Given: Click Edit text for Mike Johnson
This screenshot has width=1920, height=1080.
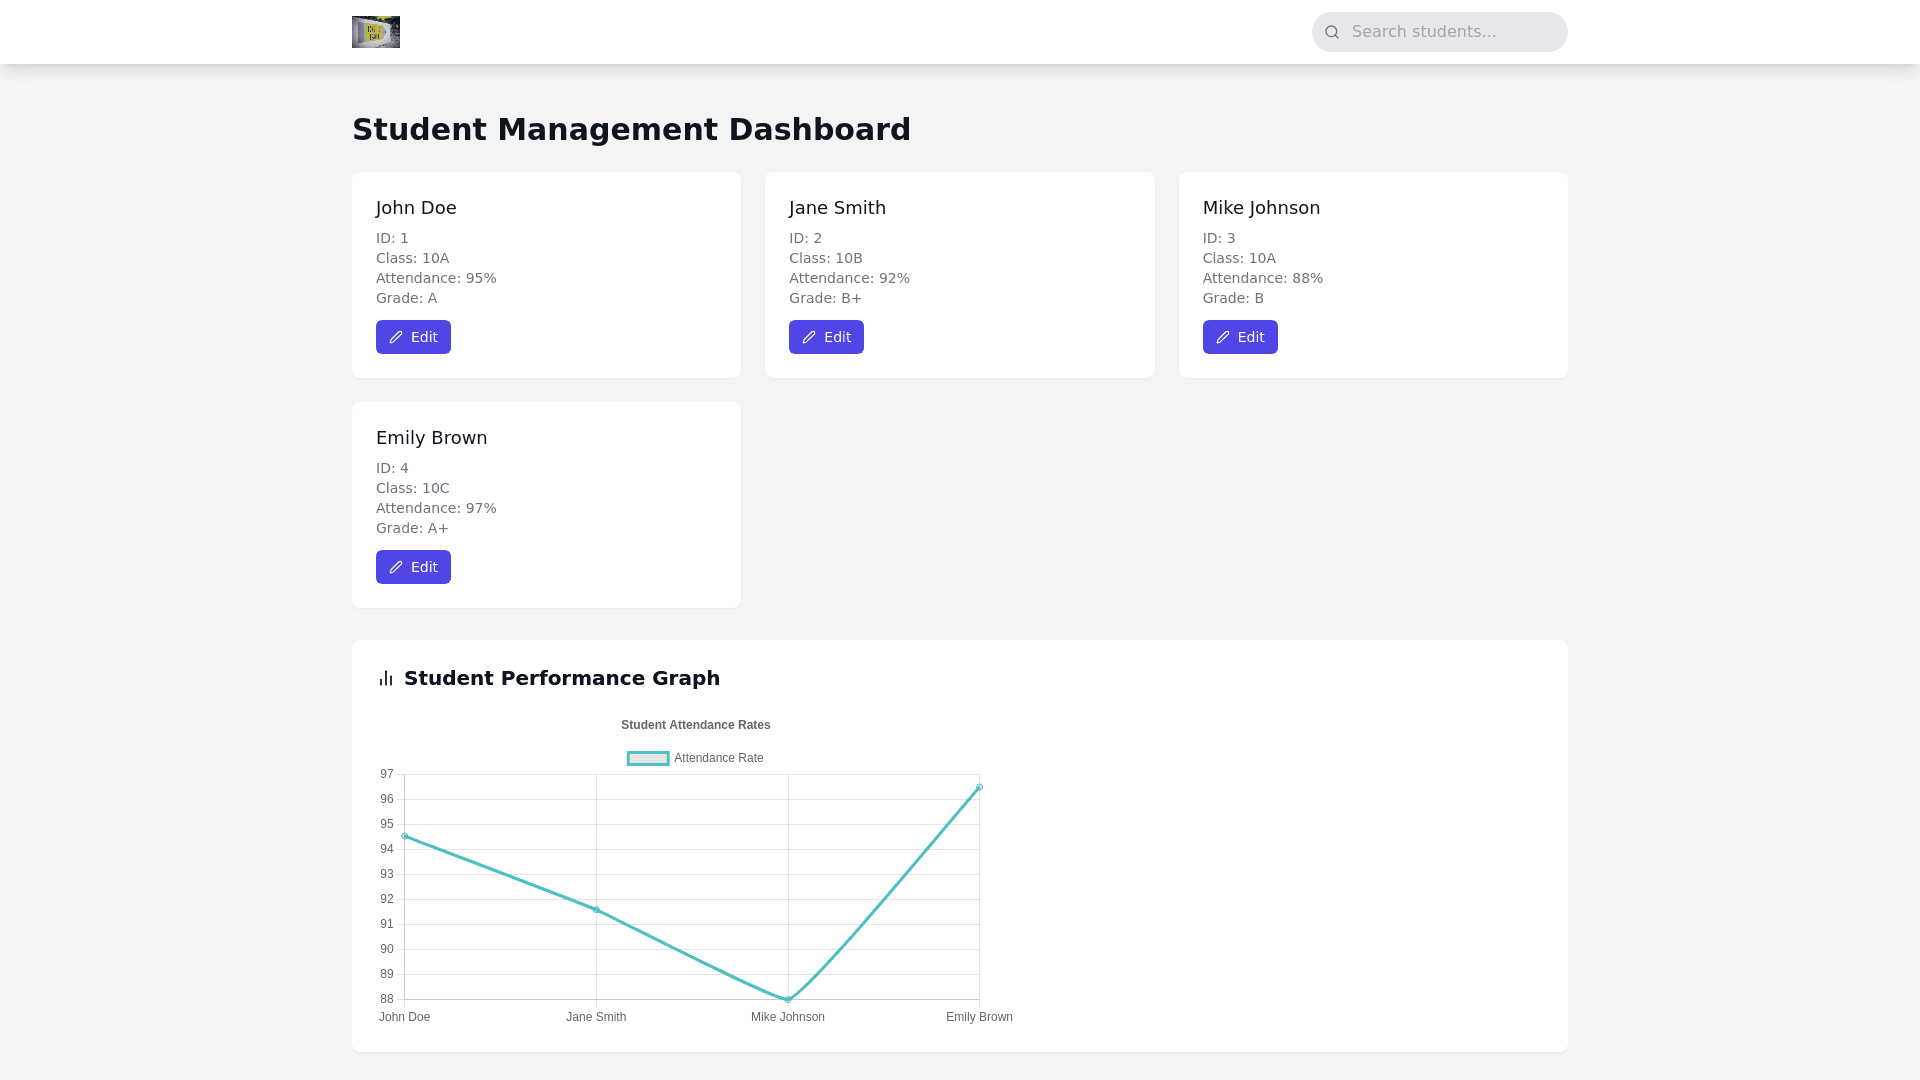Looking at the screenshot, I should 1251,338.
